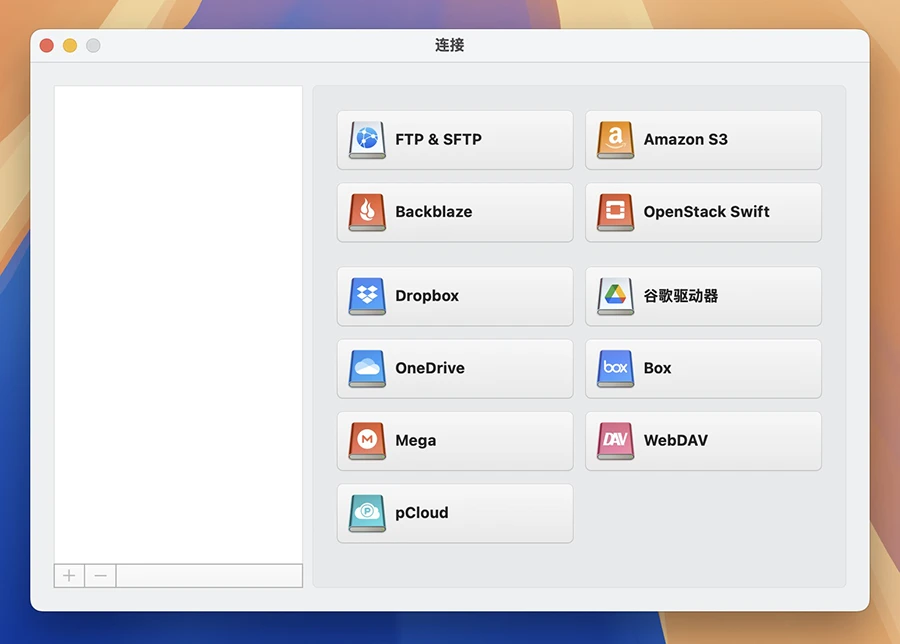
Task: Click the Google Drive triangle icon
Action: [615, 296]
